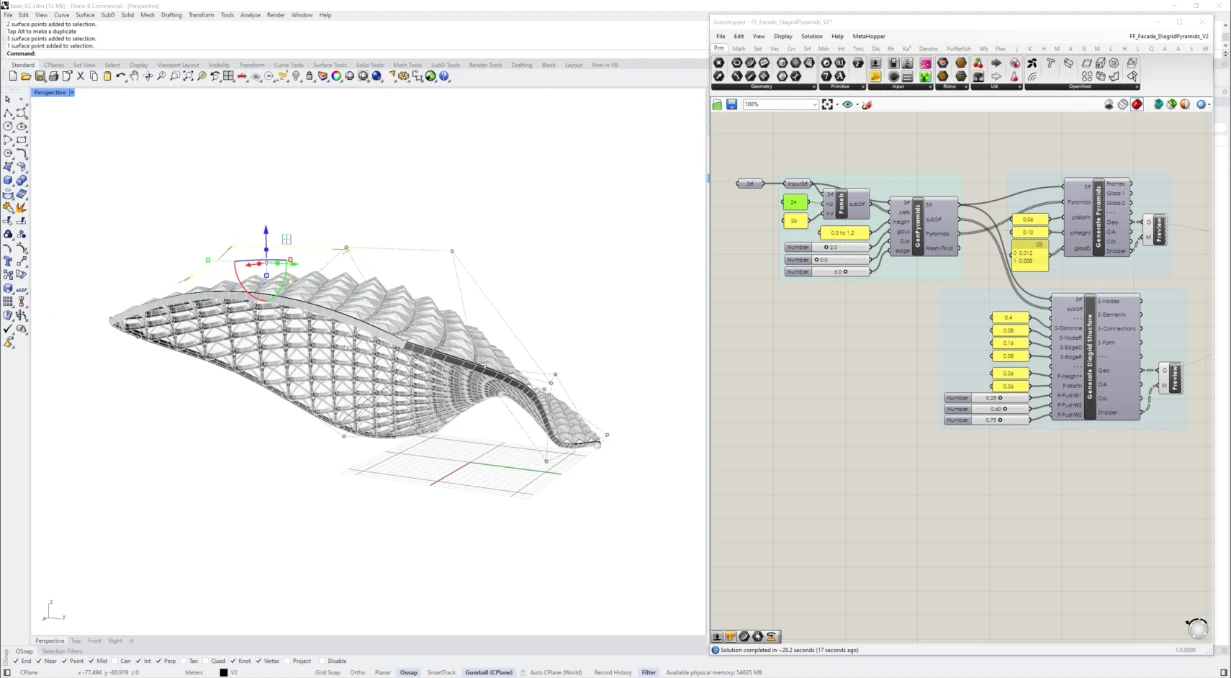This screenshot has height=678, width=1231.
Task: Click the Save icon in Rhino Standard toolbar
Action: (39, 76)
